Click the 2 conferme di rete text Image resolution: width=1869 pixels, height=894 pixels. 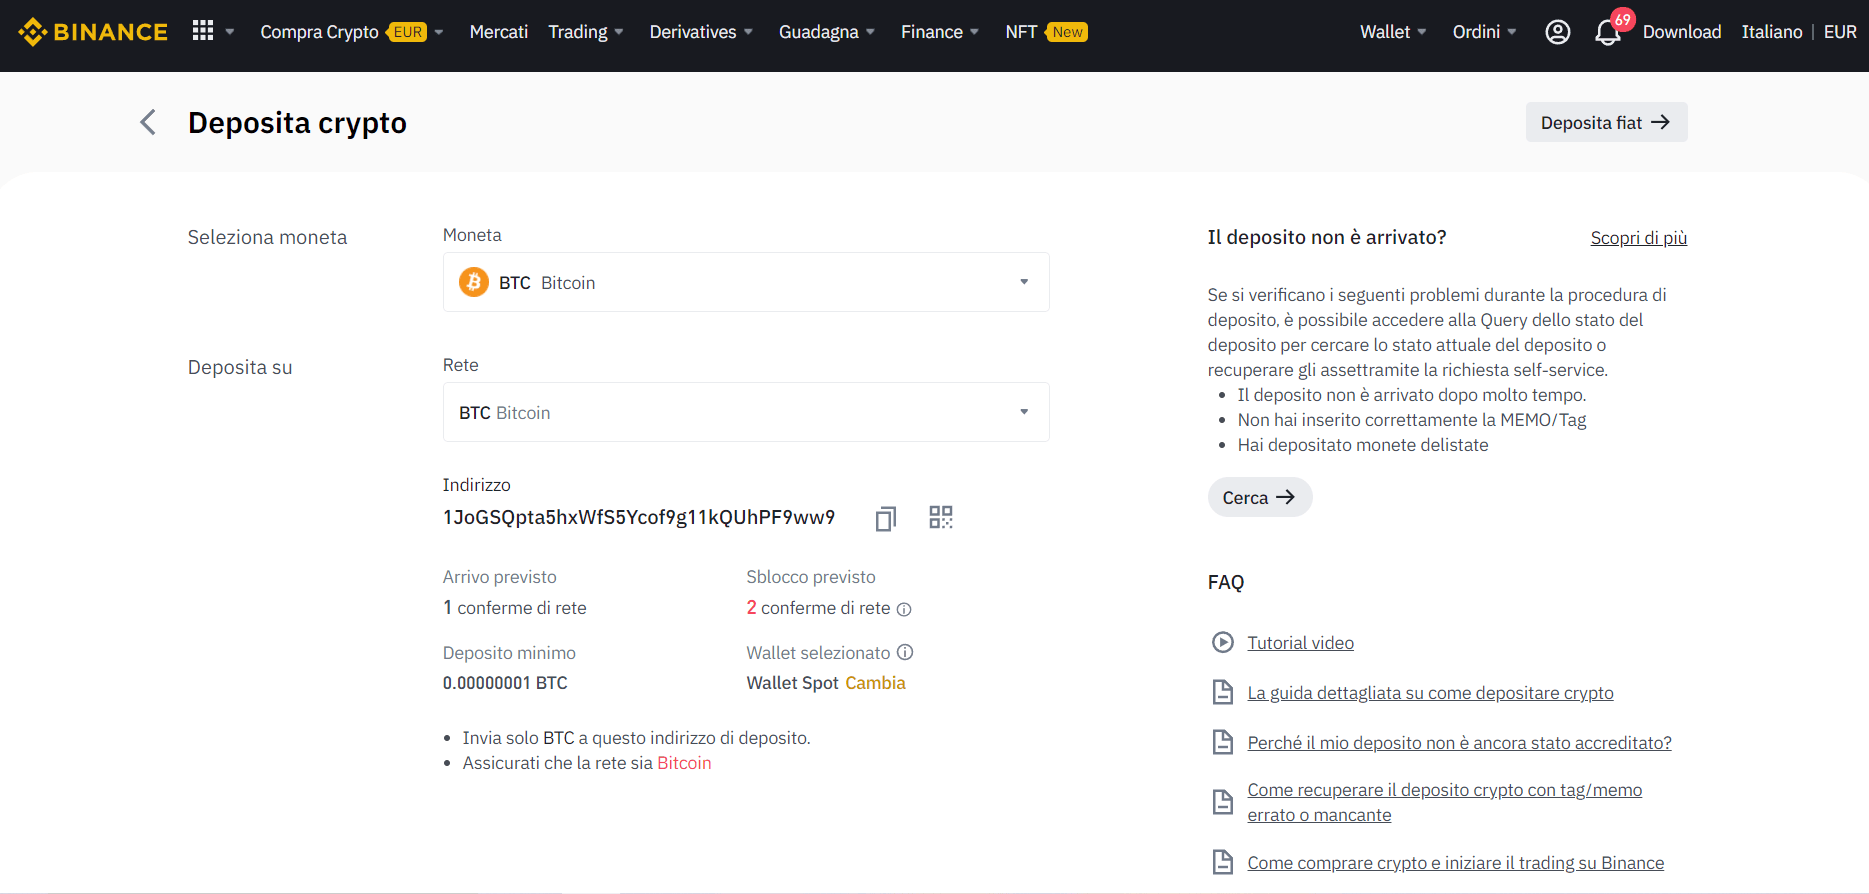click(x=818, y=608)
